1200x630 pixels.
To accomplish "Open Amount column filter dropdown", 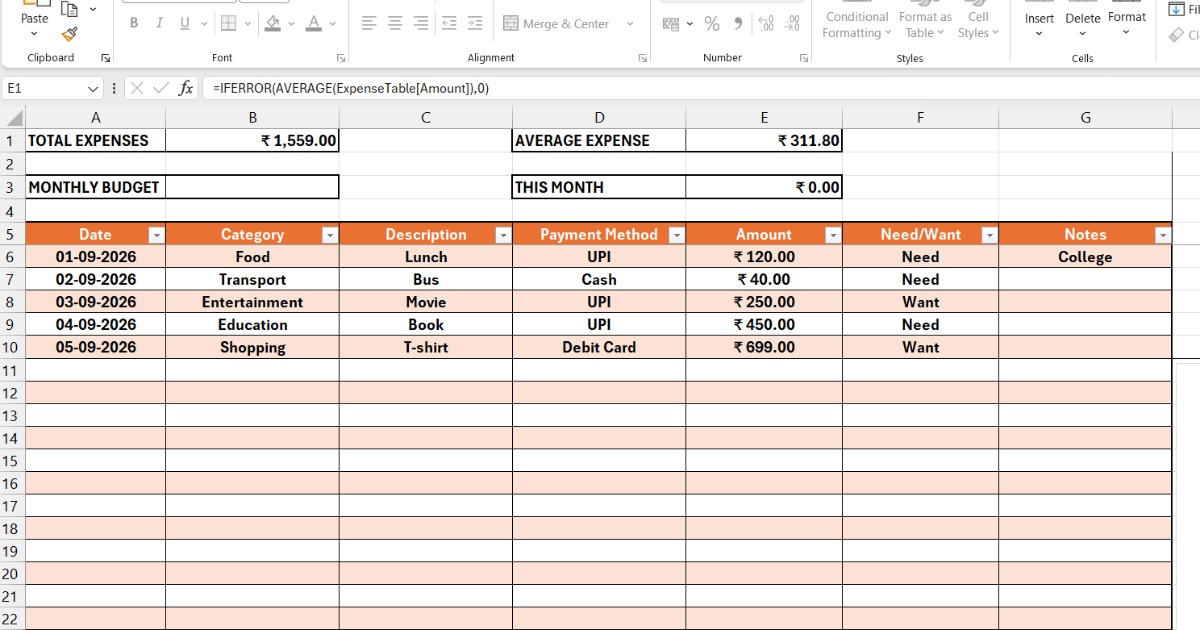I will 832,235.
